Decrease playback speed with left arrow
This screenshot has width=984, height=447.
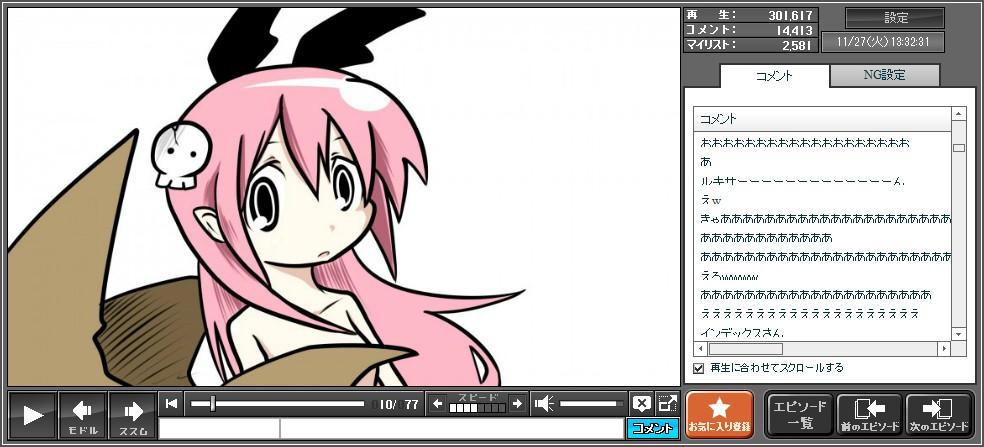click(x=437, y=404)
